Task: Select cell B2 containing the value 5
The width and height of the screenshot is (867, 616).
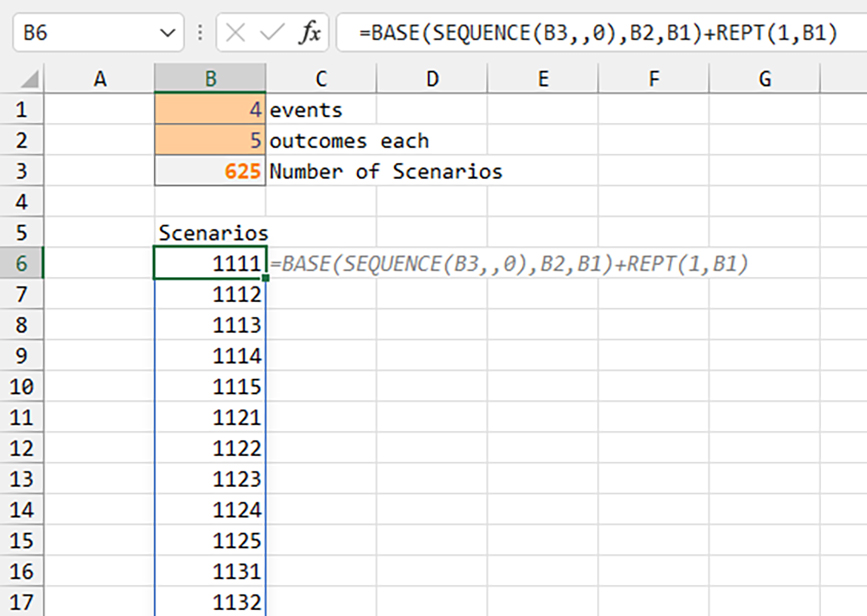Action: [x=210, y=140]
